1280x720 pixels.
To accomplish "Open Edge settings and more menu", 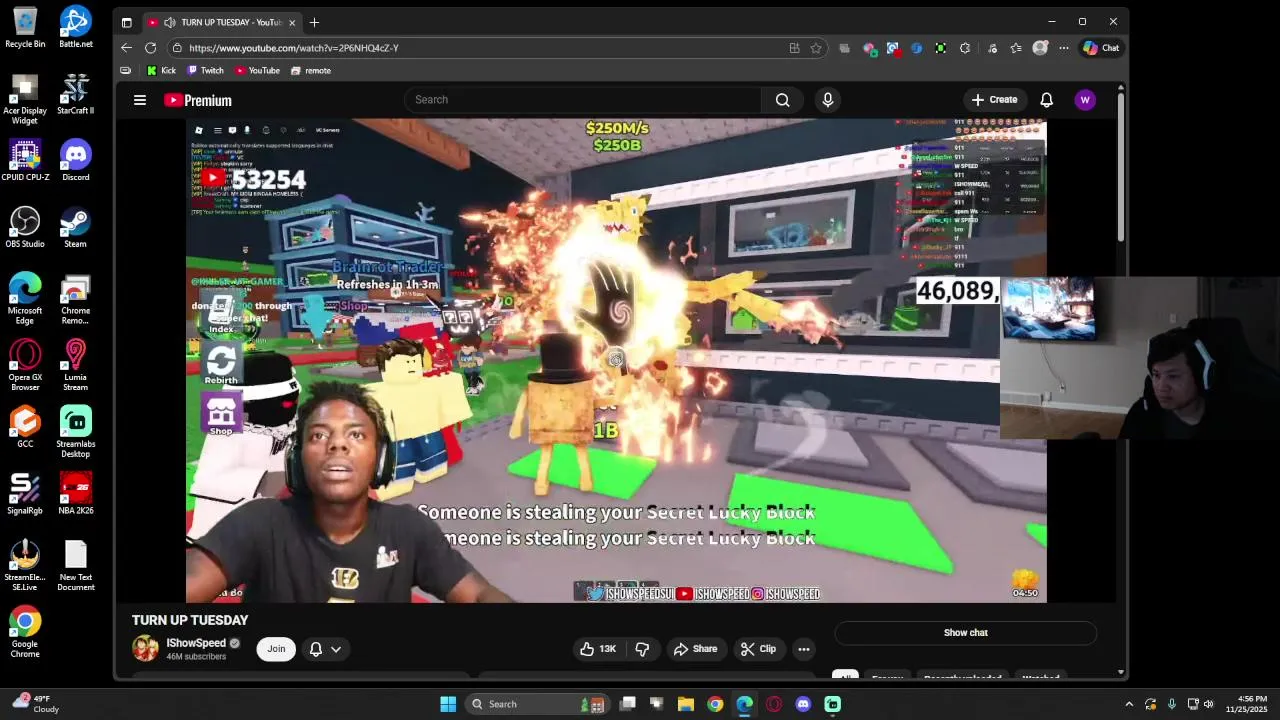I will pos(1064,48).
